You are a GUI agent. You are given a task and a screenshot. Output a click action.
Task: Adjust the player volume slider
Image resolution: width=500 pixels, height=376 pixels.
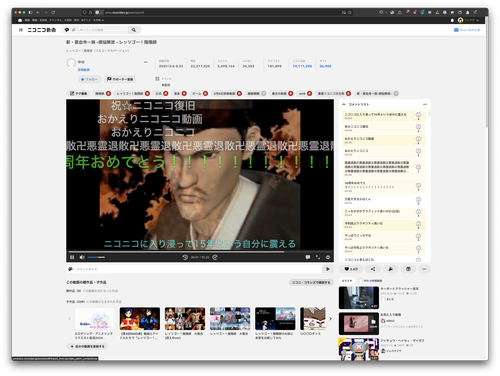[x=96, y=257]
